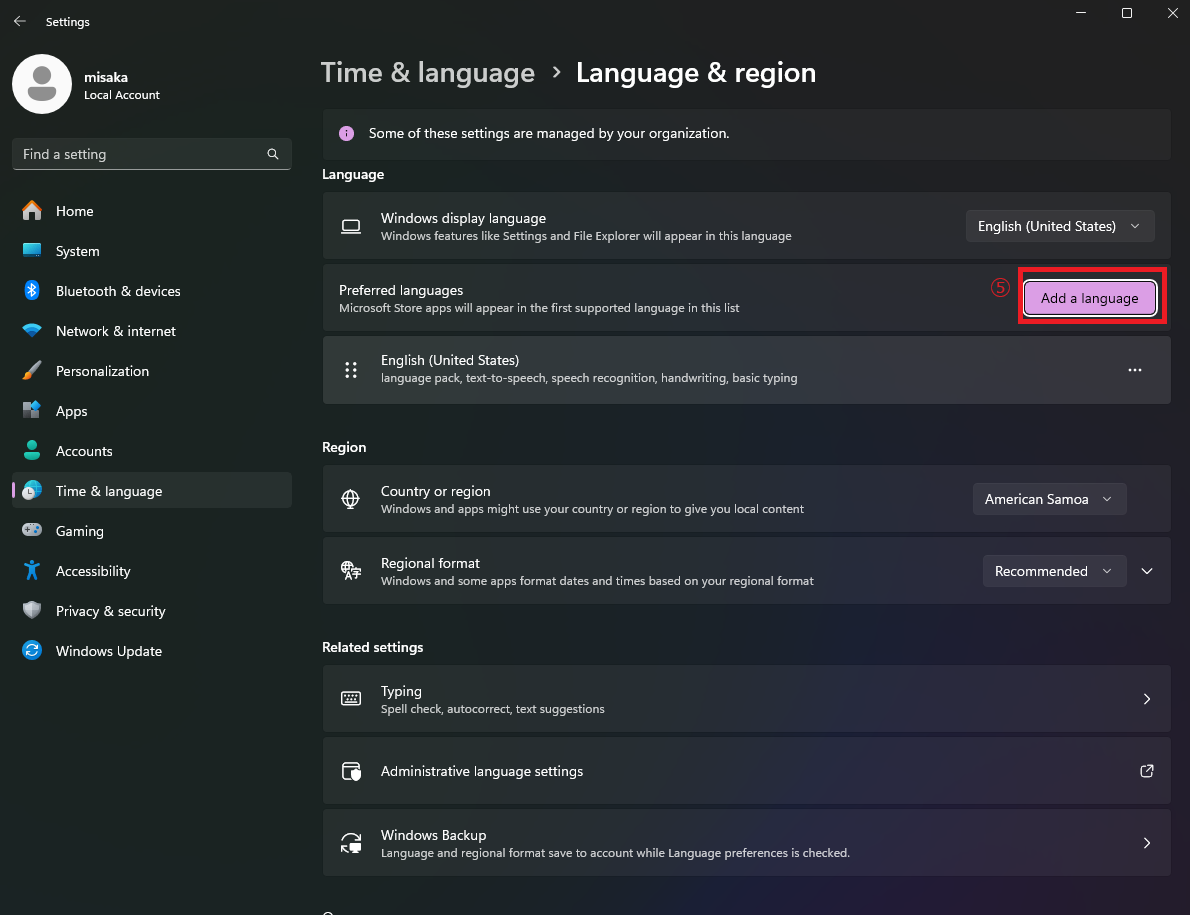This screenshot has height=915, width=1190.
Task: Click Add a language button
Action: point(1089,298)
